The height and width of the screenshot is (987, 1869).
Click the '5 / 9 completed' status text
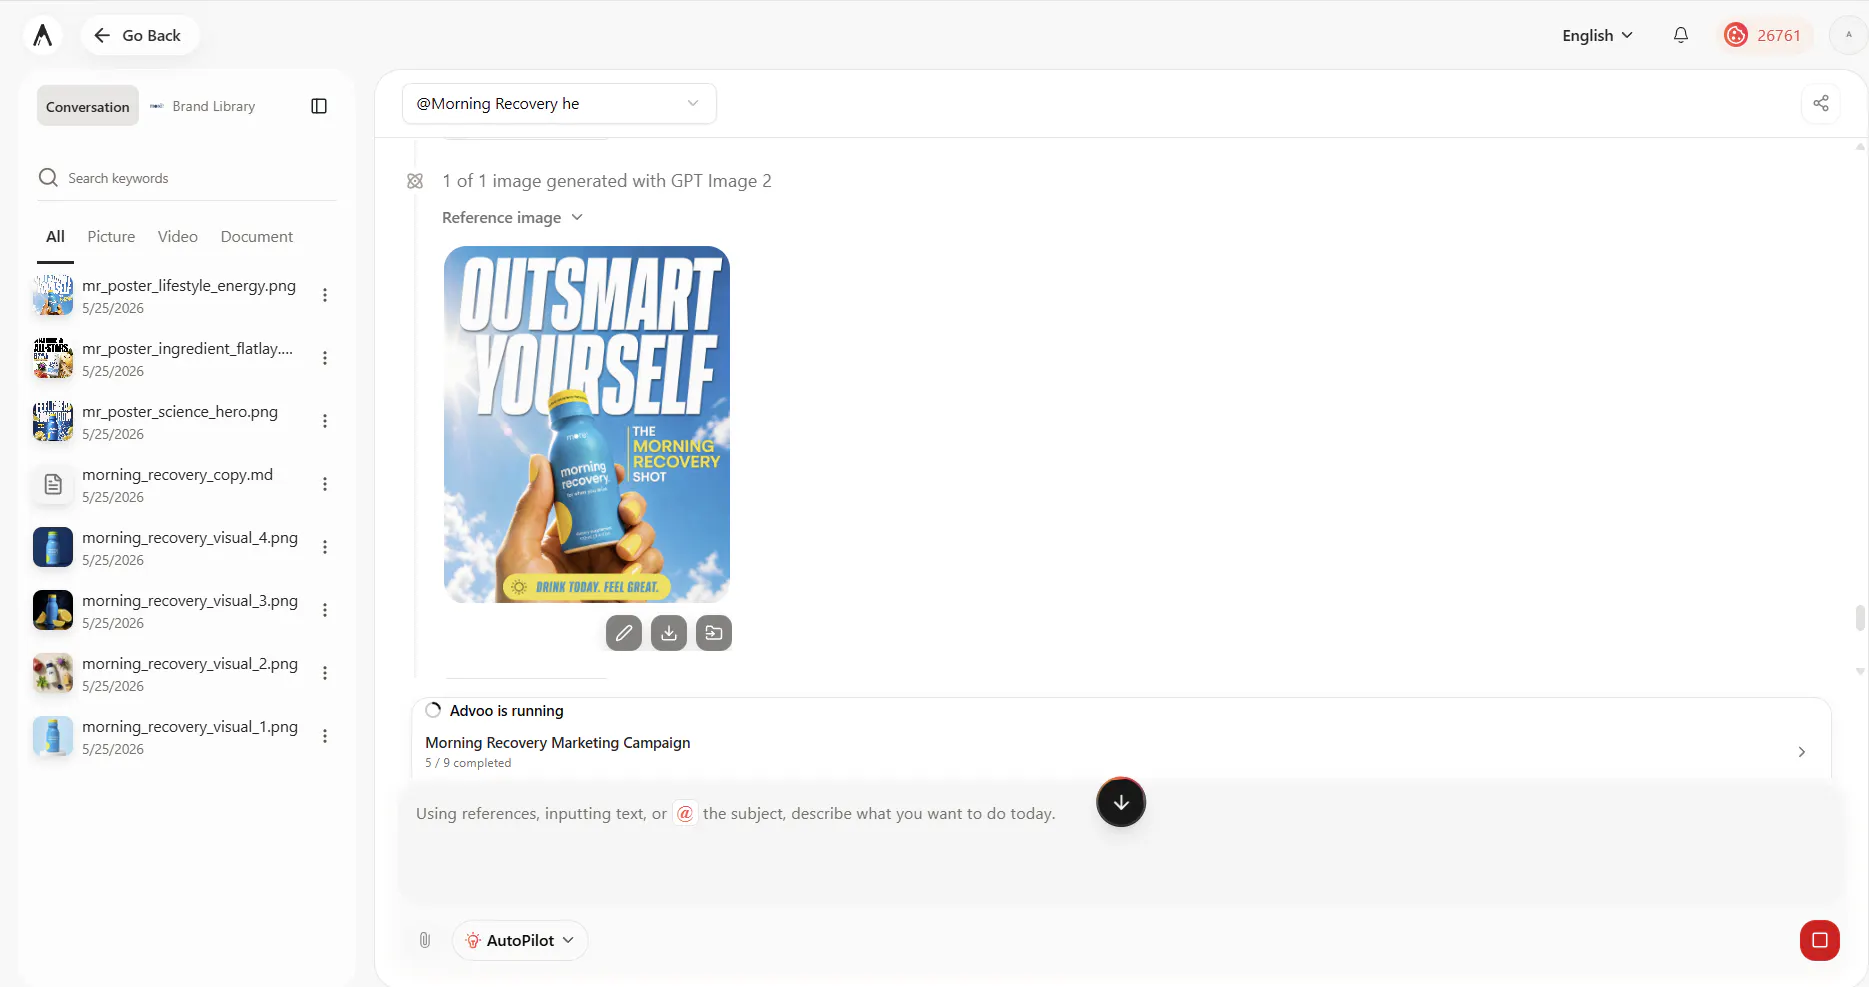coord(468,763)
